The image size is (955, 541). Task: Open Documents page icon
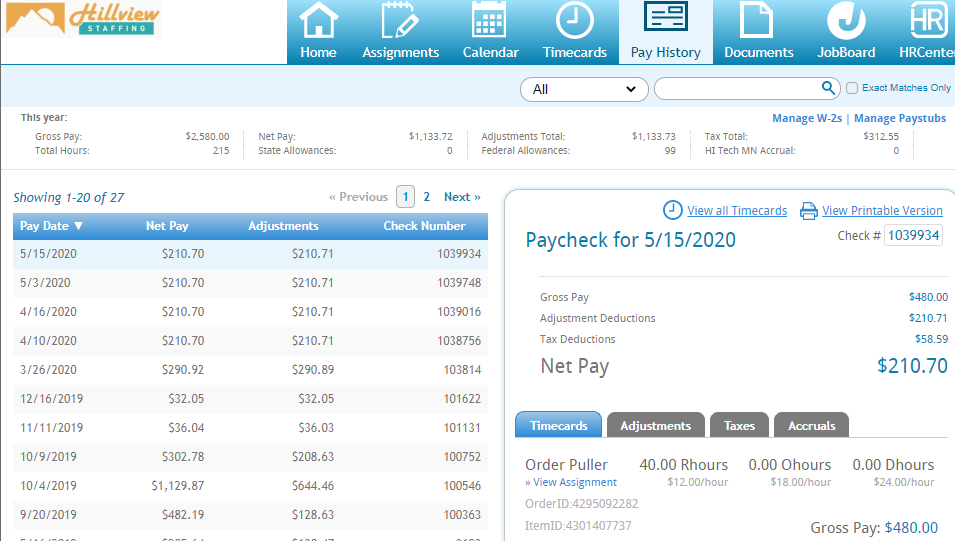click(757, 21)
